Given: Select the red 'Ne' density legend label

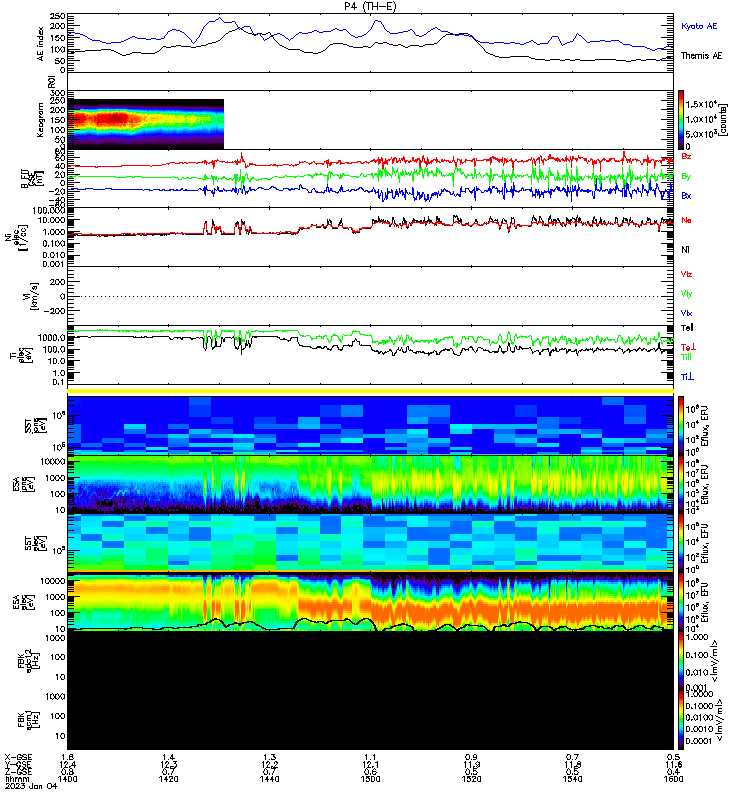Looking at the screenshot, I should click(686, 220).
